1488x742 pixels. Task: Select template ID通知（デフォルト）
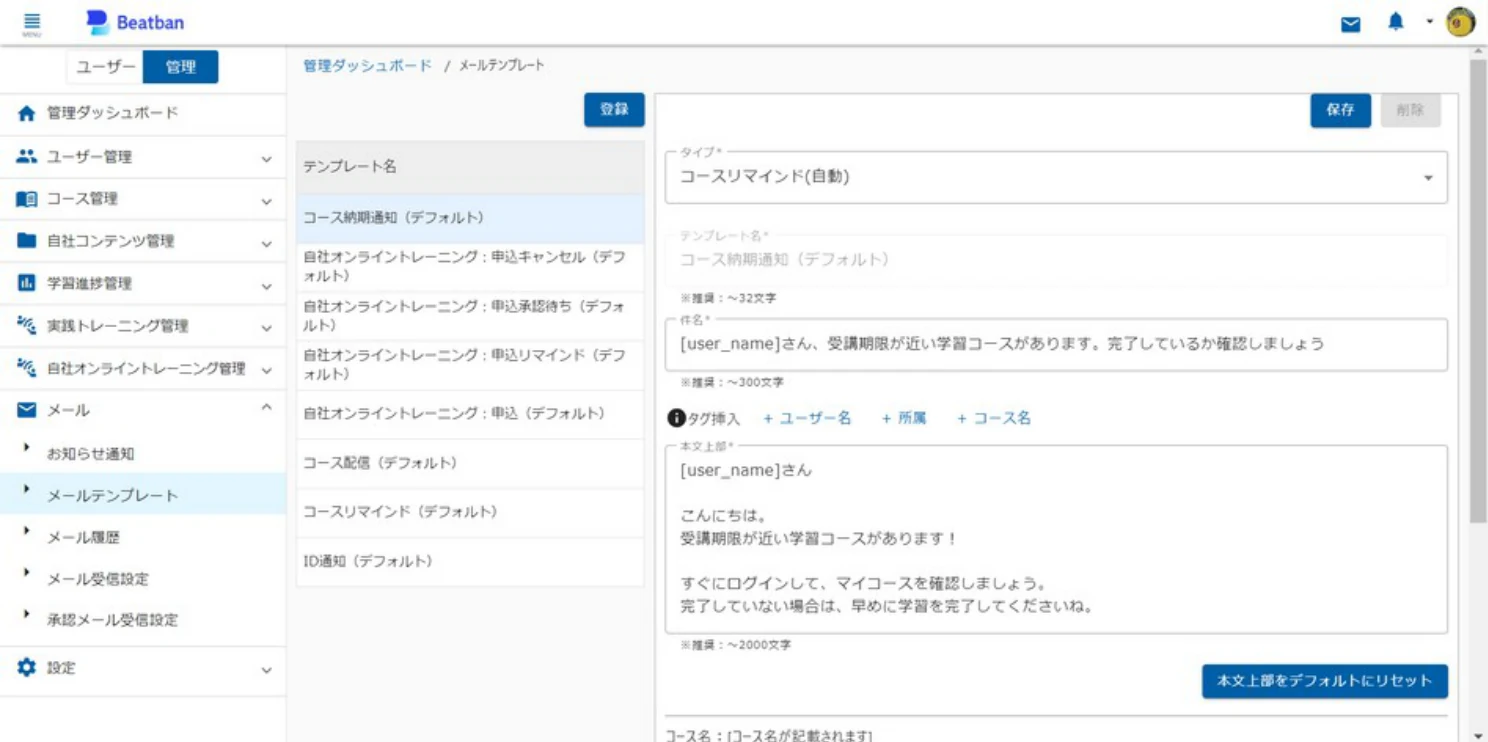[470, 562]
